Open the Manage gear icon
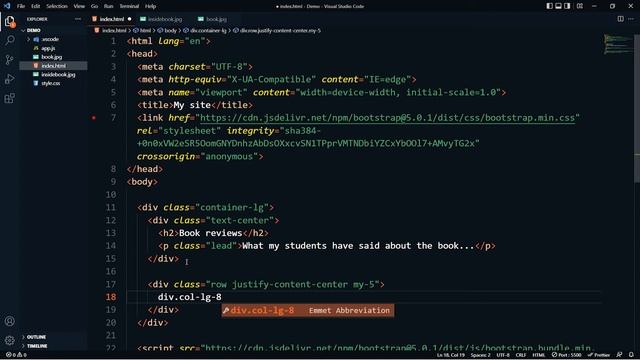Screen dimensions: 640x360 click(x=10, y=340)
